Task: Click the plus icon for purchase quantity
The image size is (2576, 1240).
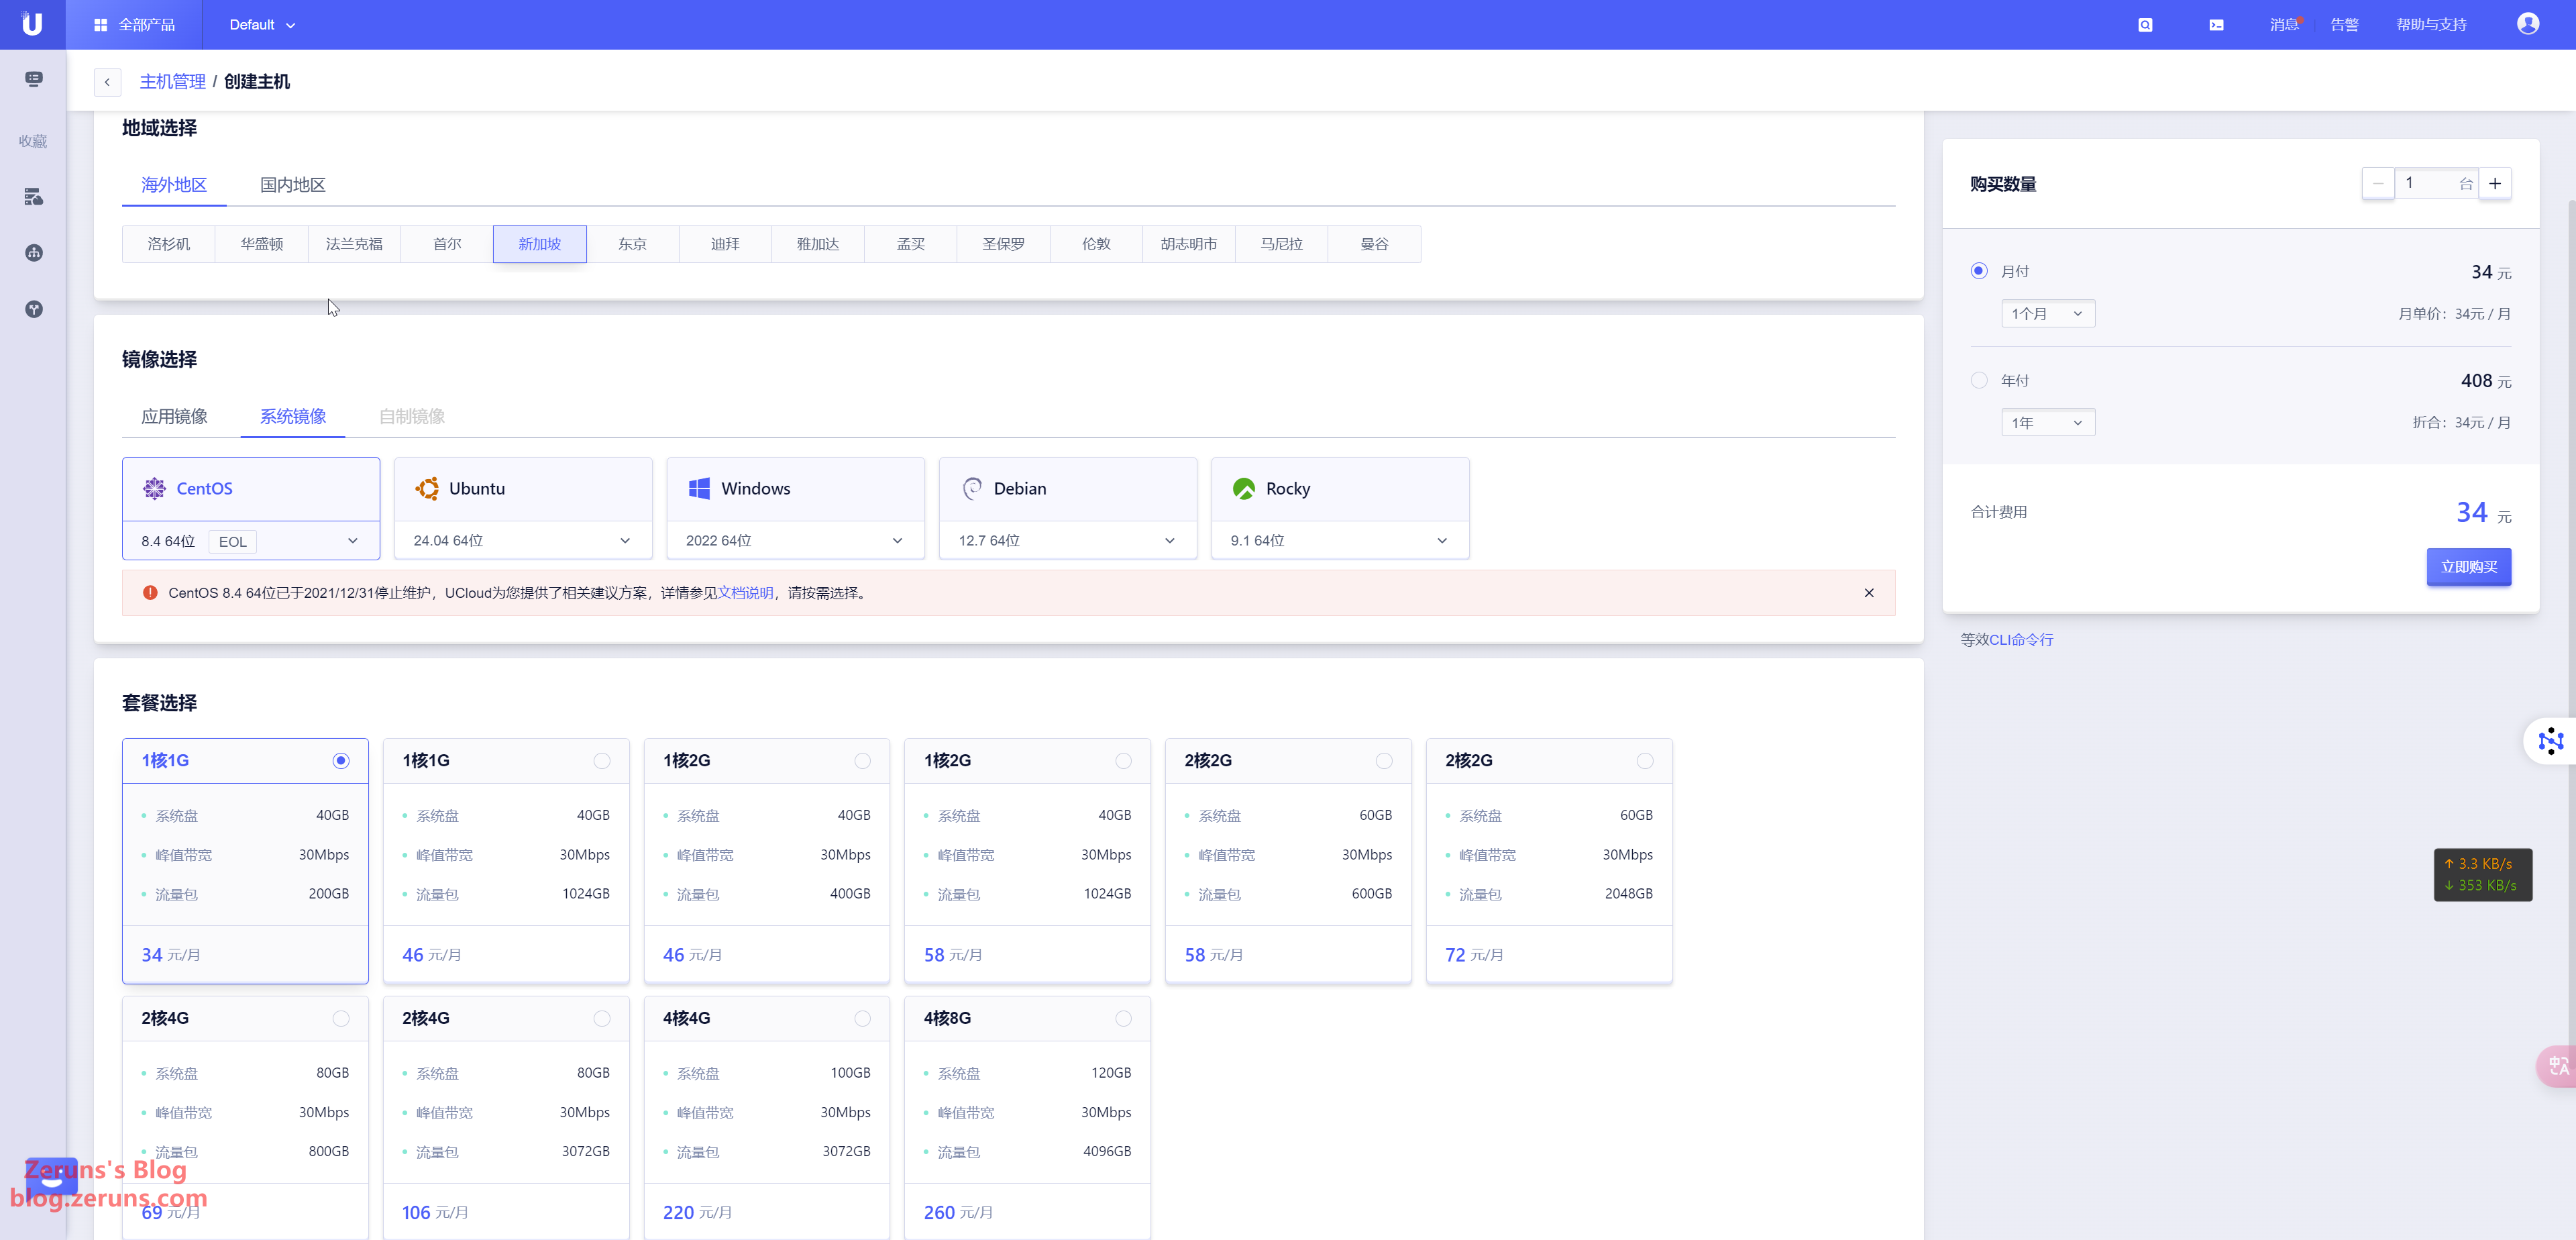Action: [x=2494, y=183]
